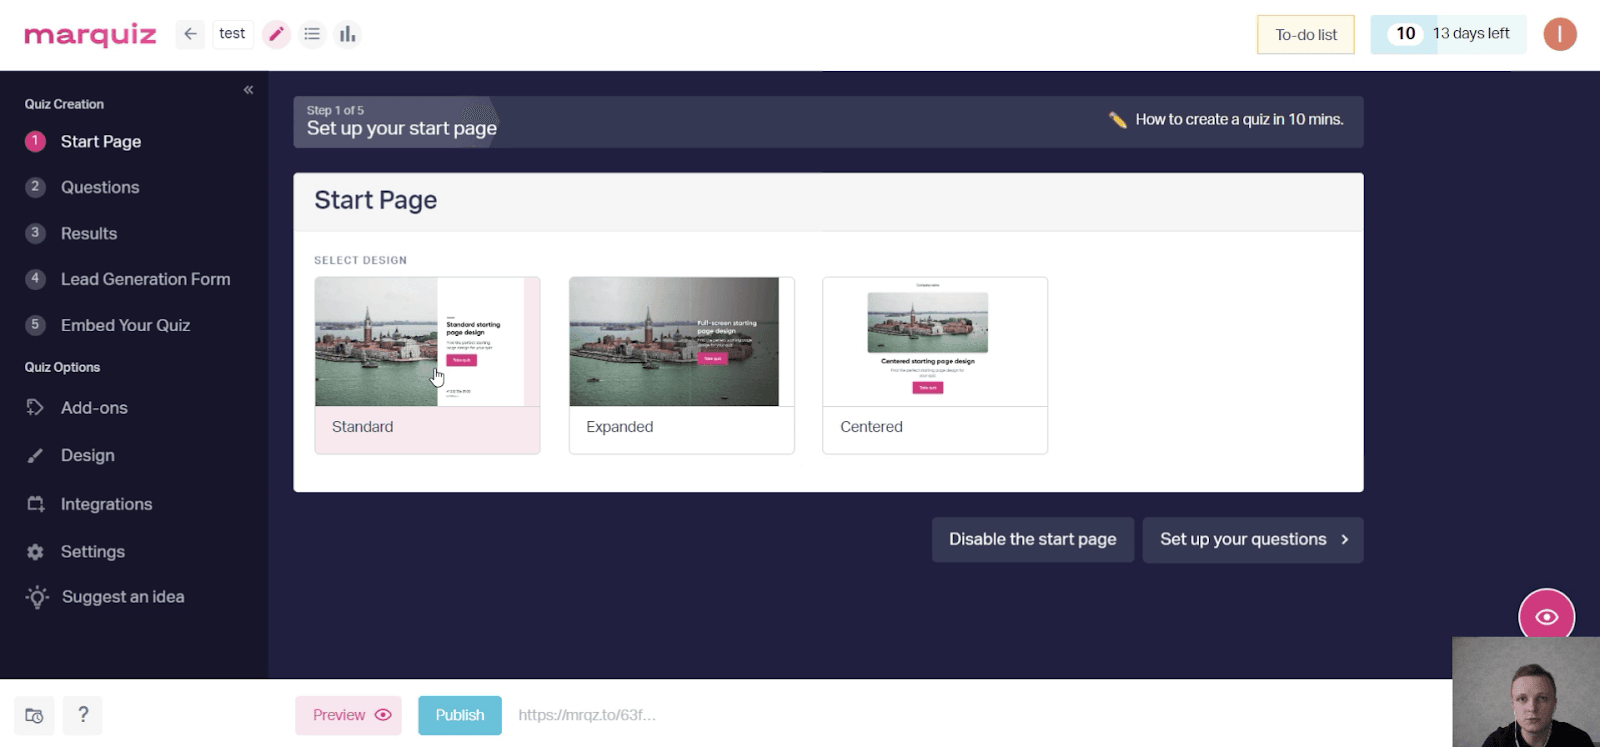Click the Publish button
Image resolution: width=1600 pixels, height=747 pixels.
click(460, 715)
